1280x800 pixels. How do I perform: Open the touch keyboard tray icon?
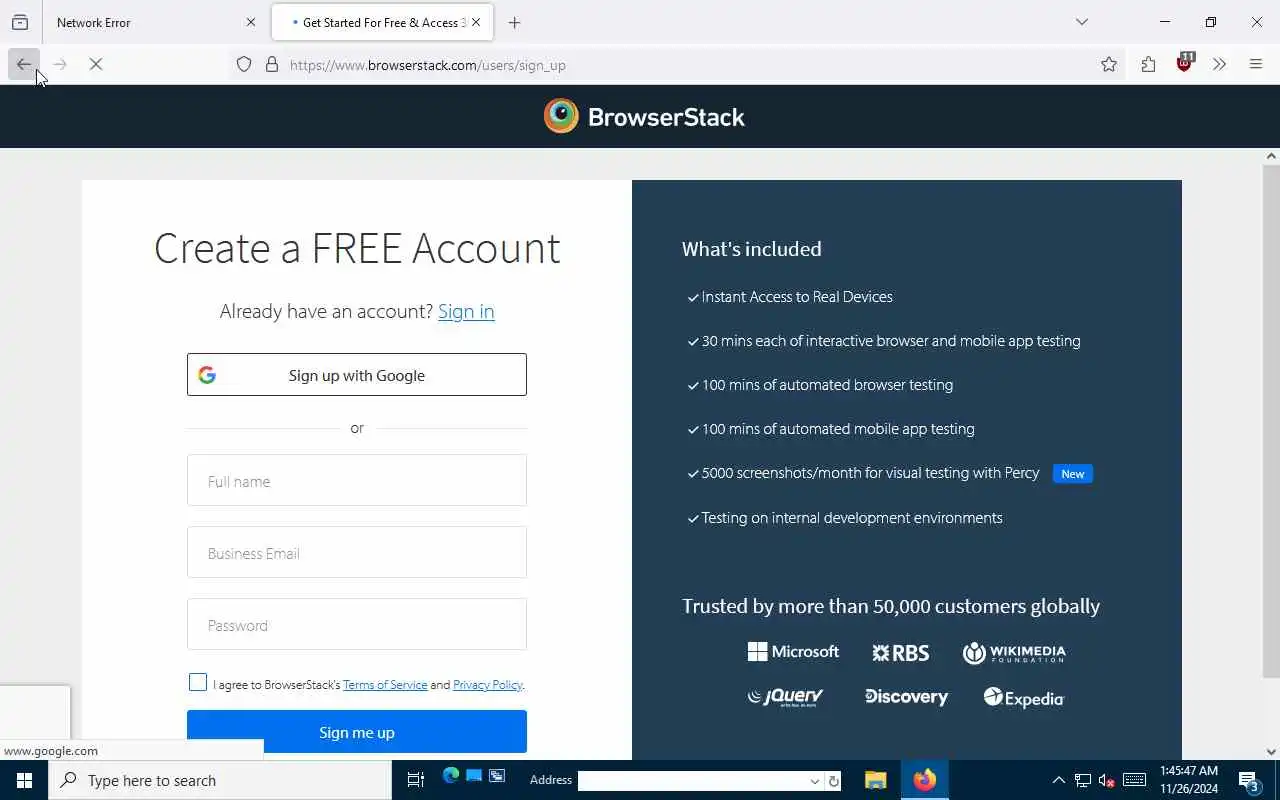(x=1134, y=780)
